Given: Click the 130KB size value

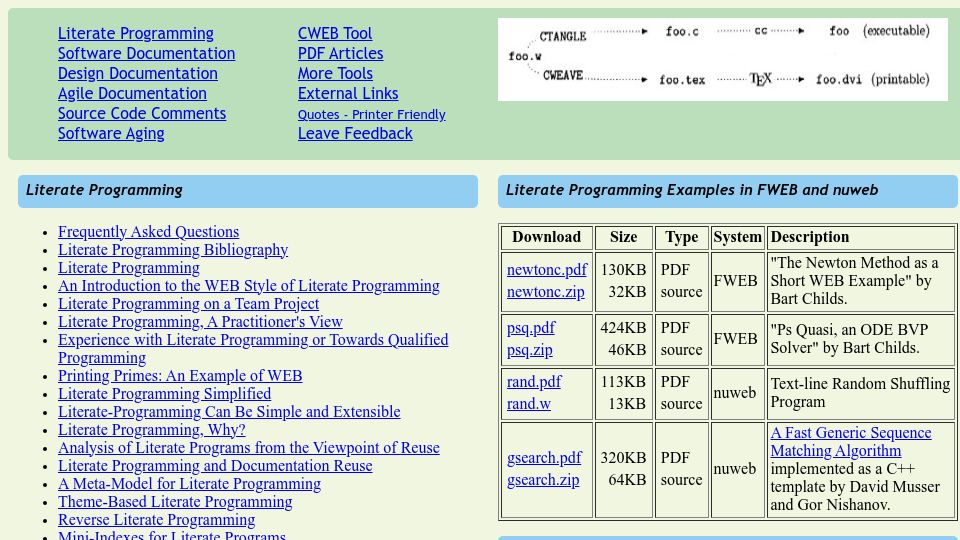Looking at the screenshot, I should [623, 270].
